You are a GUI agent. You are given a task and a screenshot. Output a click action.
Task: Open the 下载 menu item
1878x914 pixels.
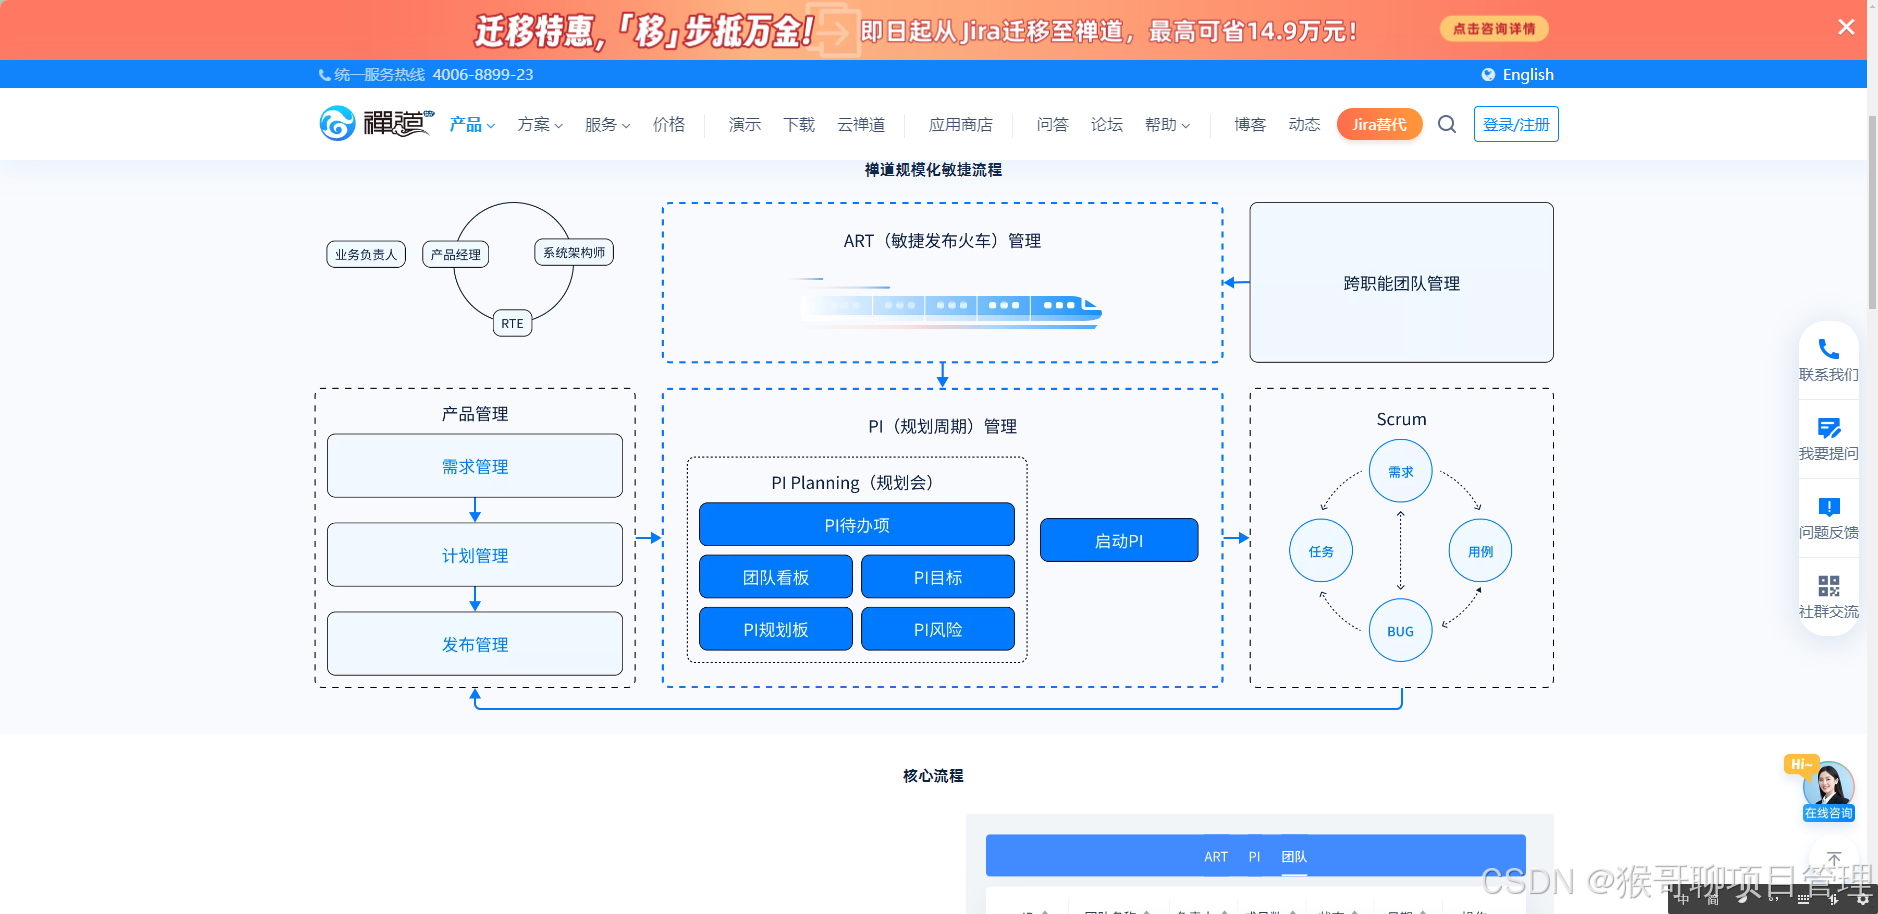[799, 125]
